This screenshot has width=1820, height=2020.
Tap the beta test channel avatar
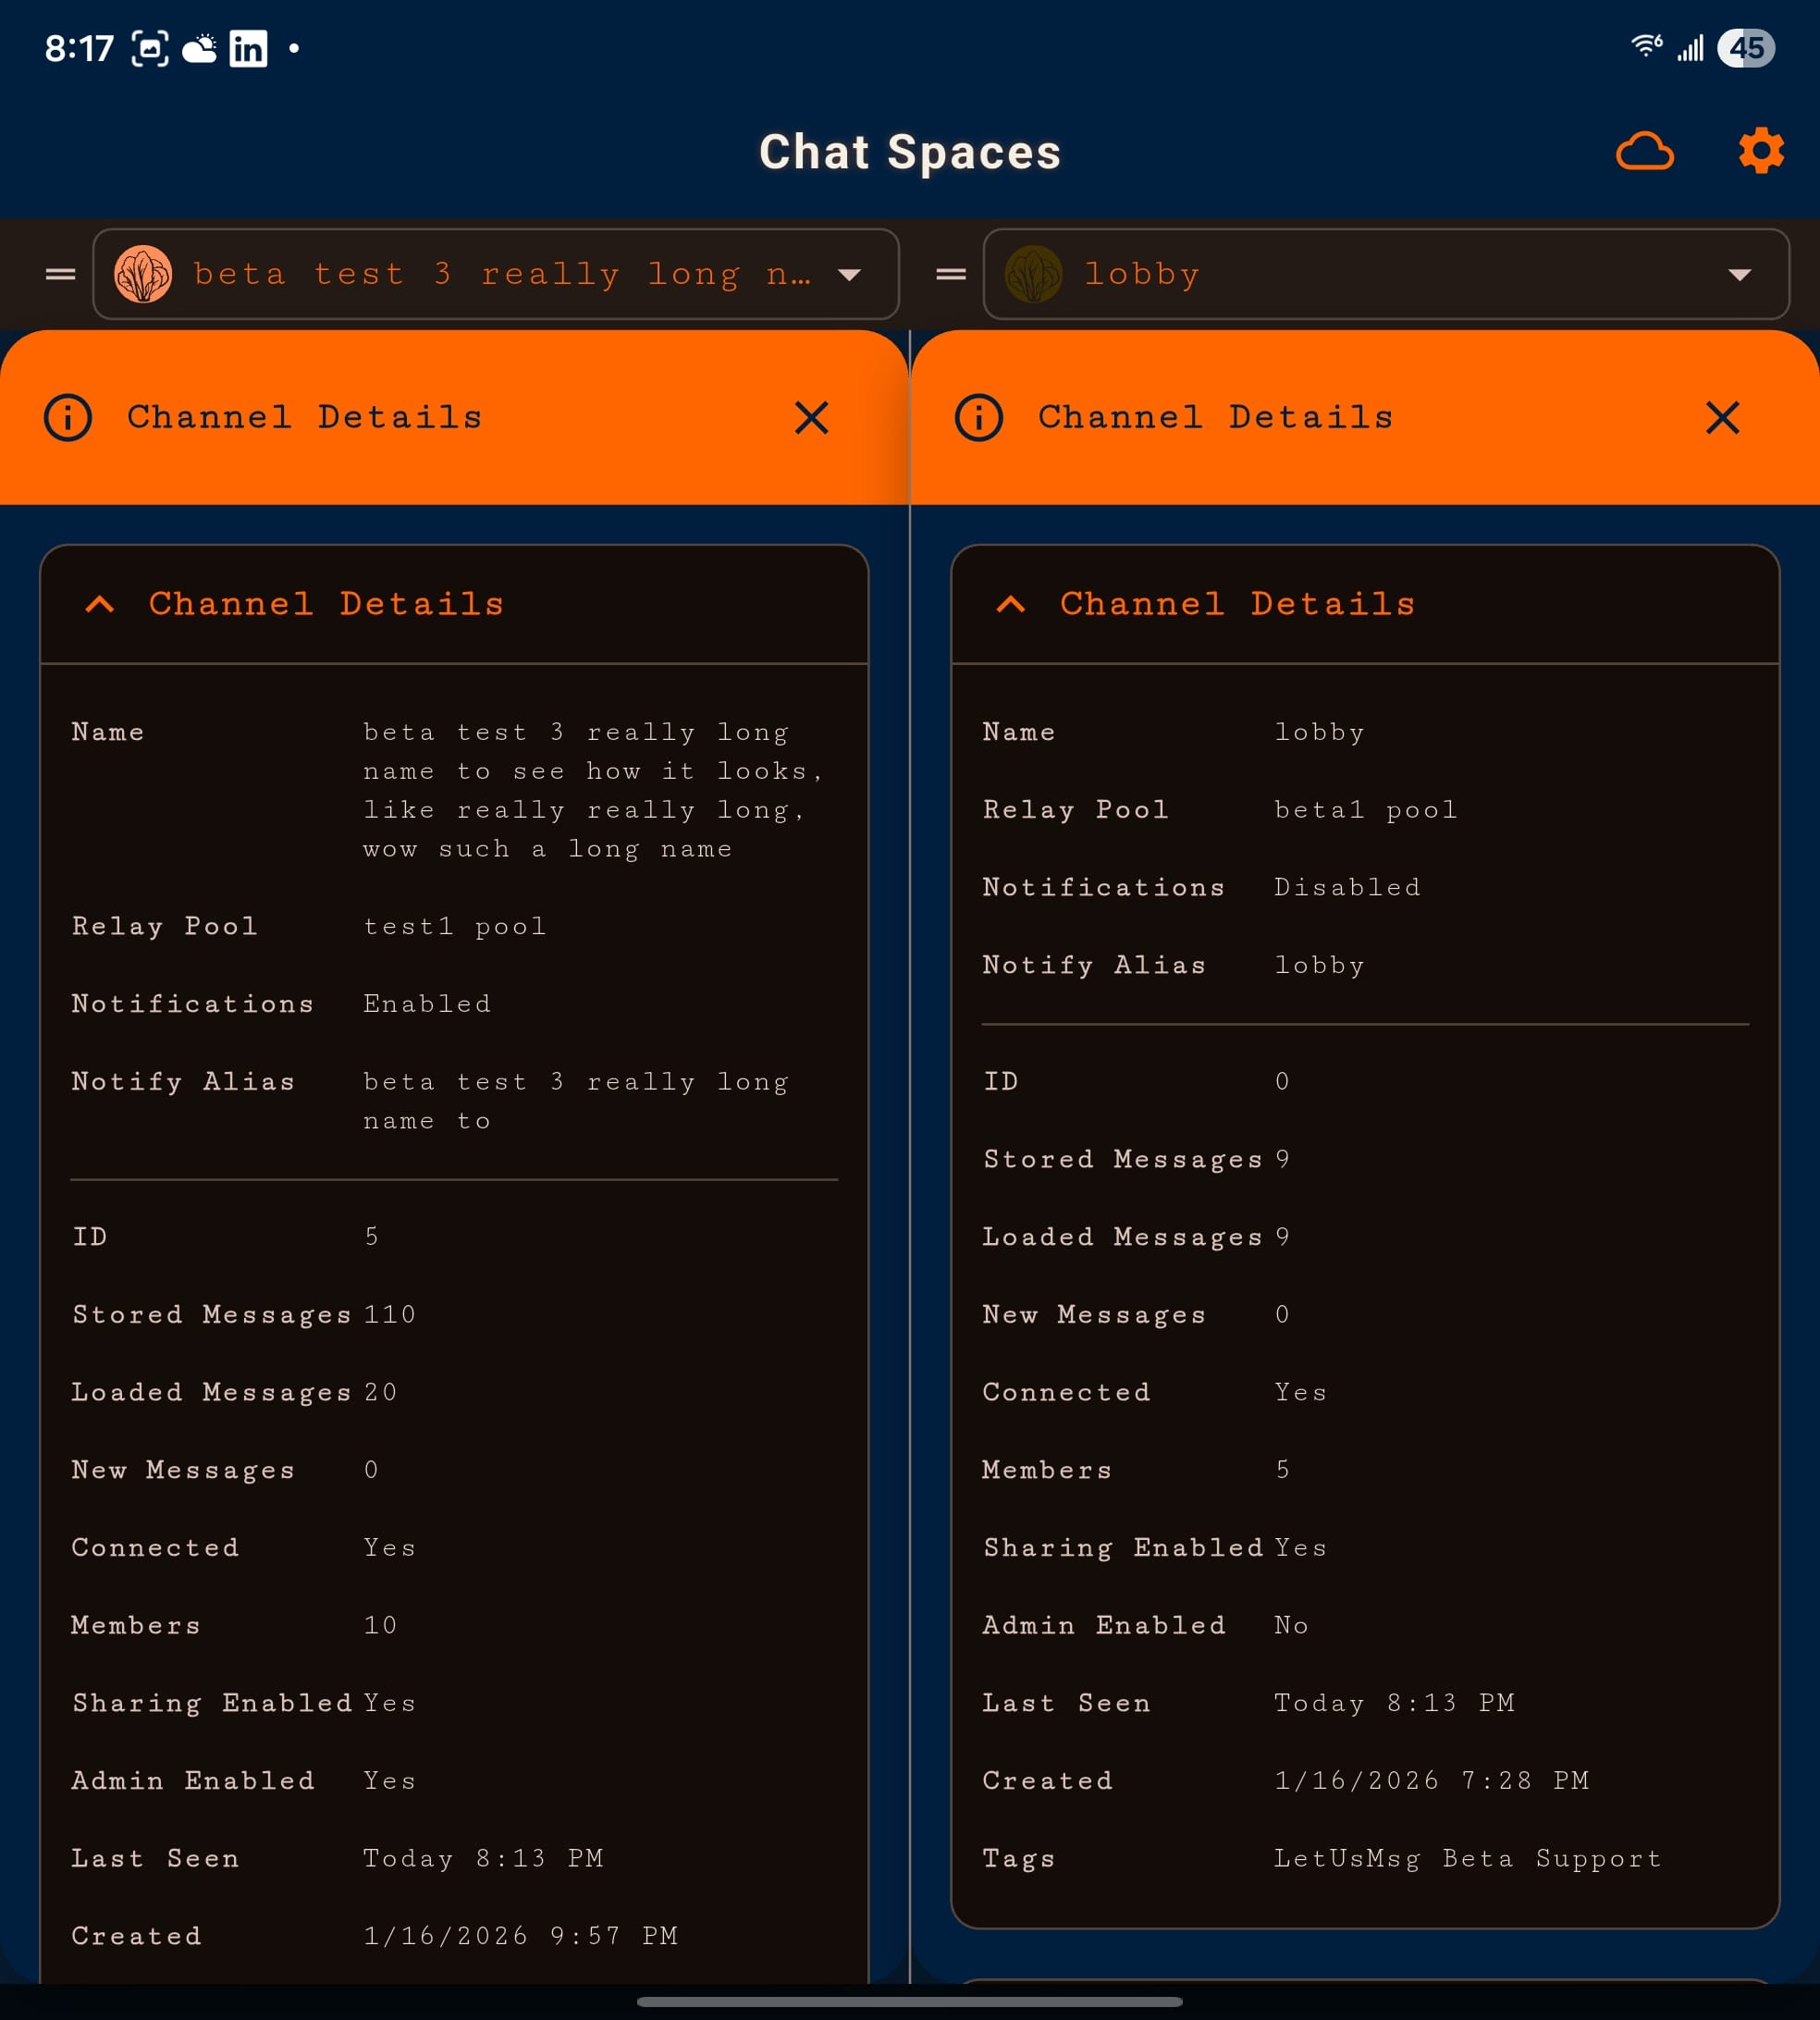tap(143, 274)
